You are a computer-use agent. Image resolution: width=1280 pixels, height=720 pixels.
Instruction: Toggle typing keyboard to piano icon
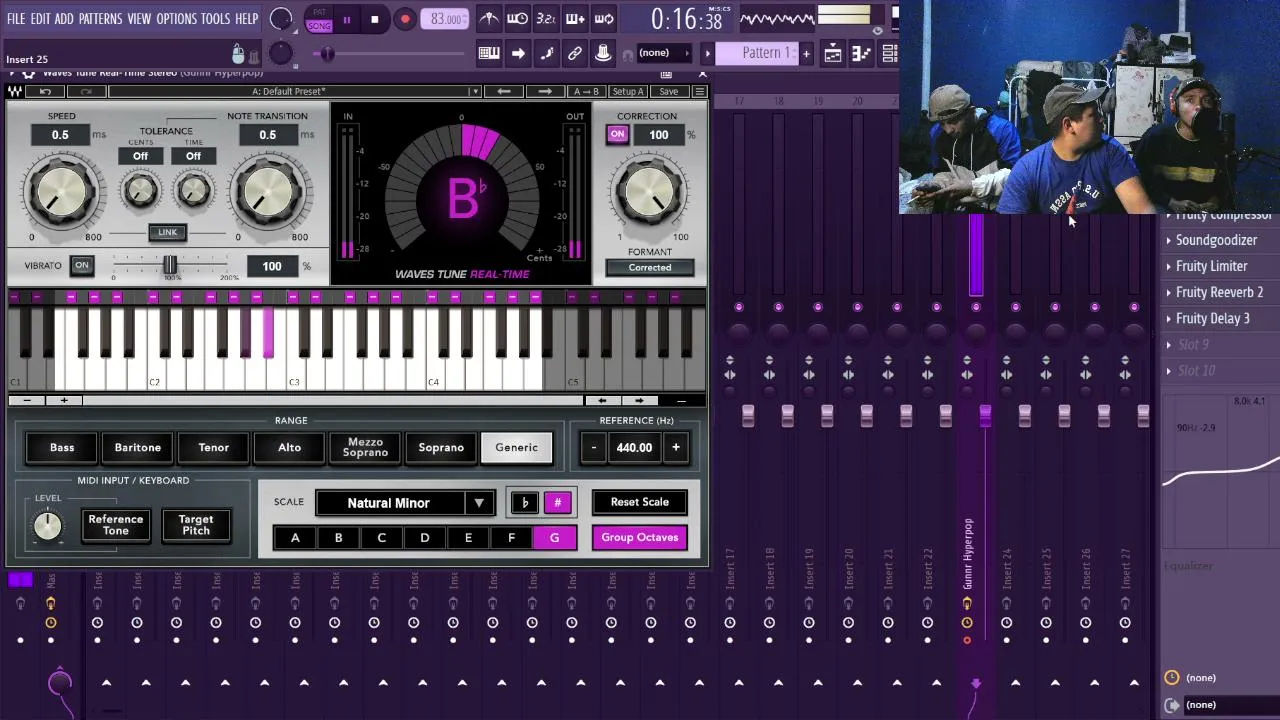[489, 53]
